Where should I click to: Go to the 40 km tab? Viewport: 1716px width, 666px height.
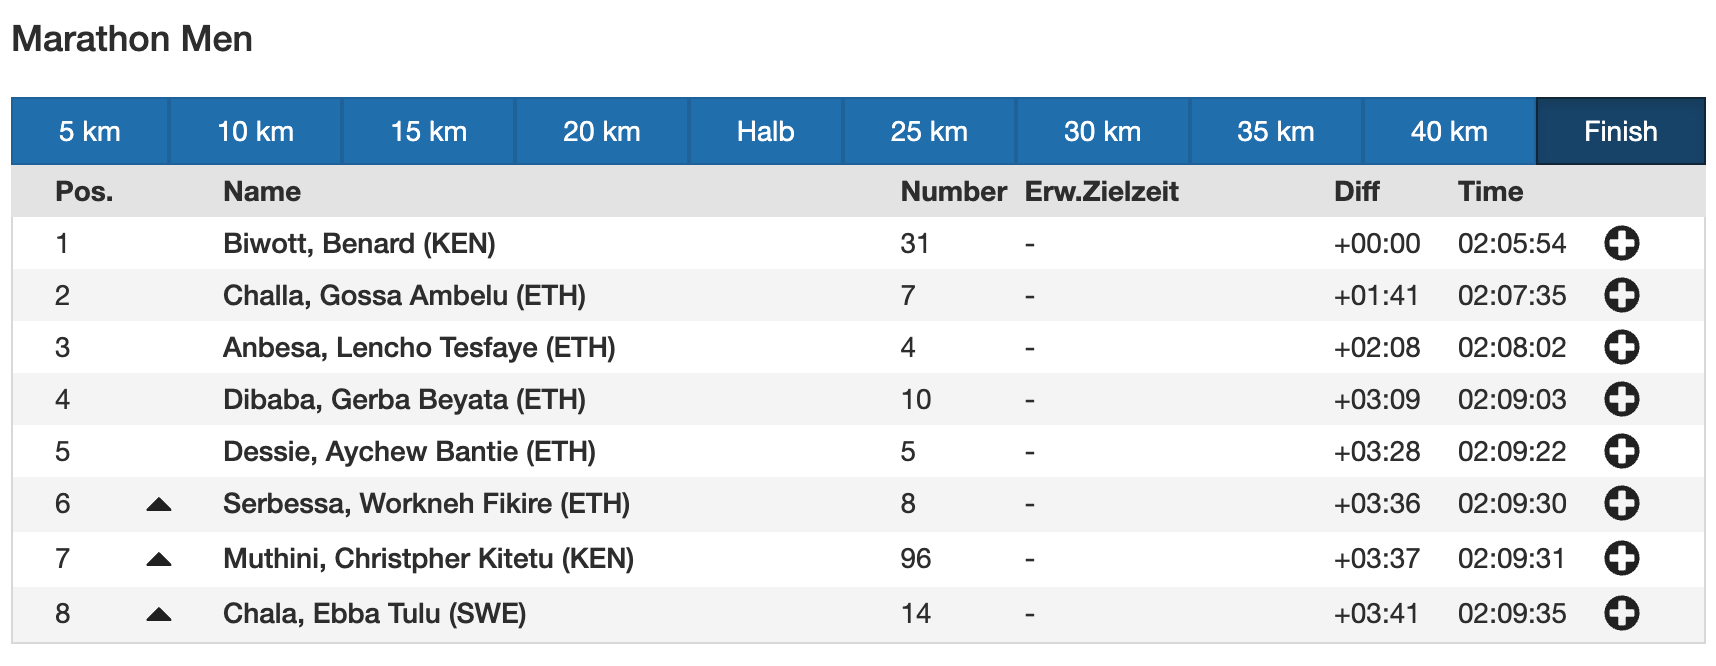1448,131
